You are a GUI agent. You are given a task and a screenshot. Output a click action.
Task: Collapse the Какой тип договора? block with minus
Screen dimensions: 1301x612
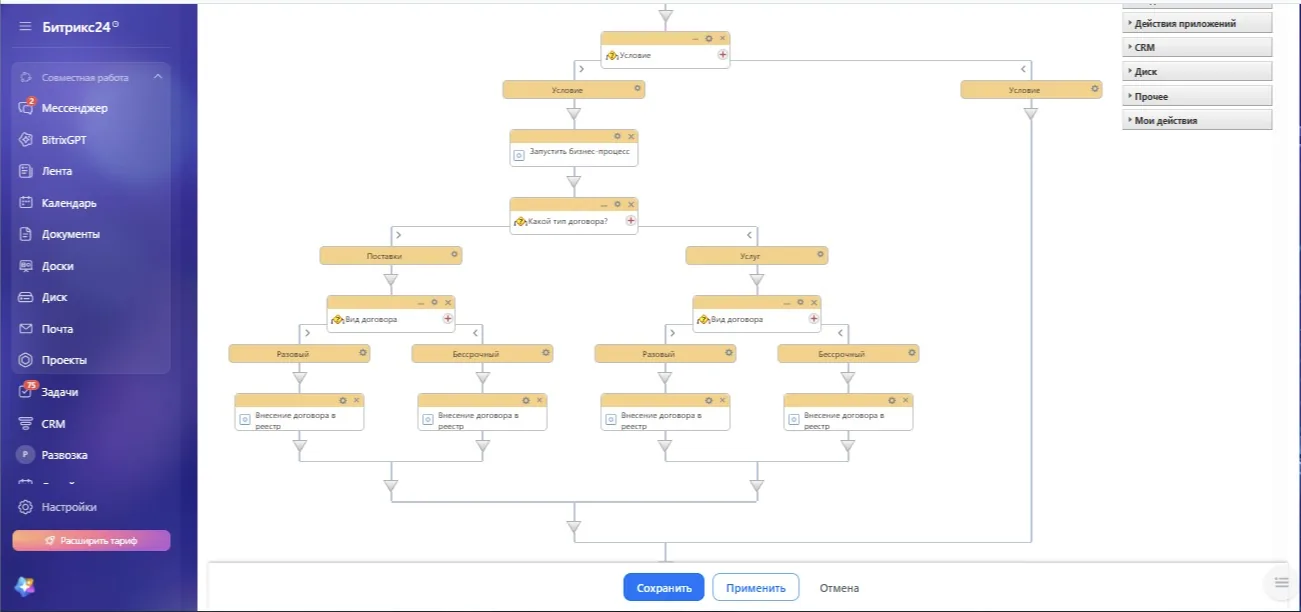[603, 204]
